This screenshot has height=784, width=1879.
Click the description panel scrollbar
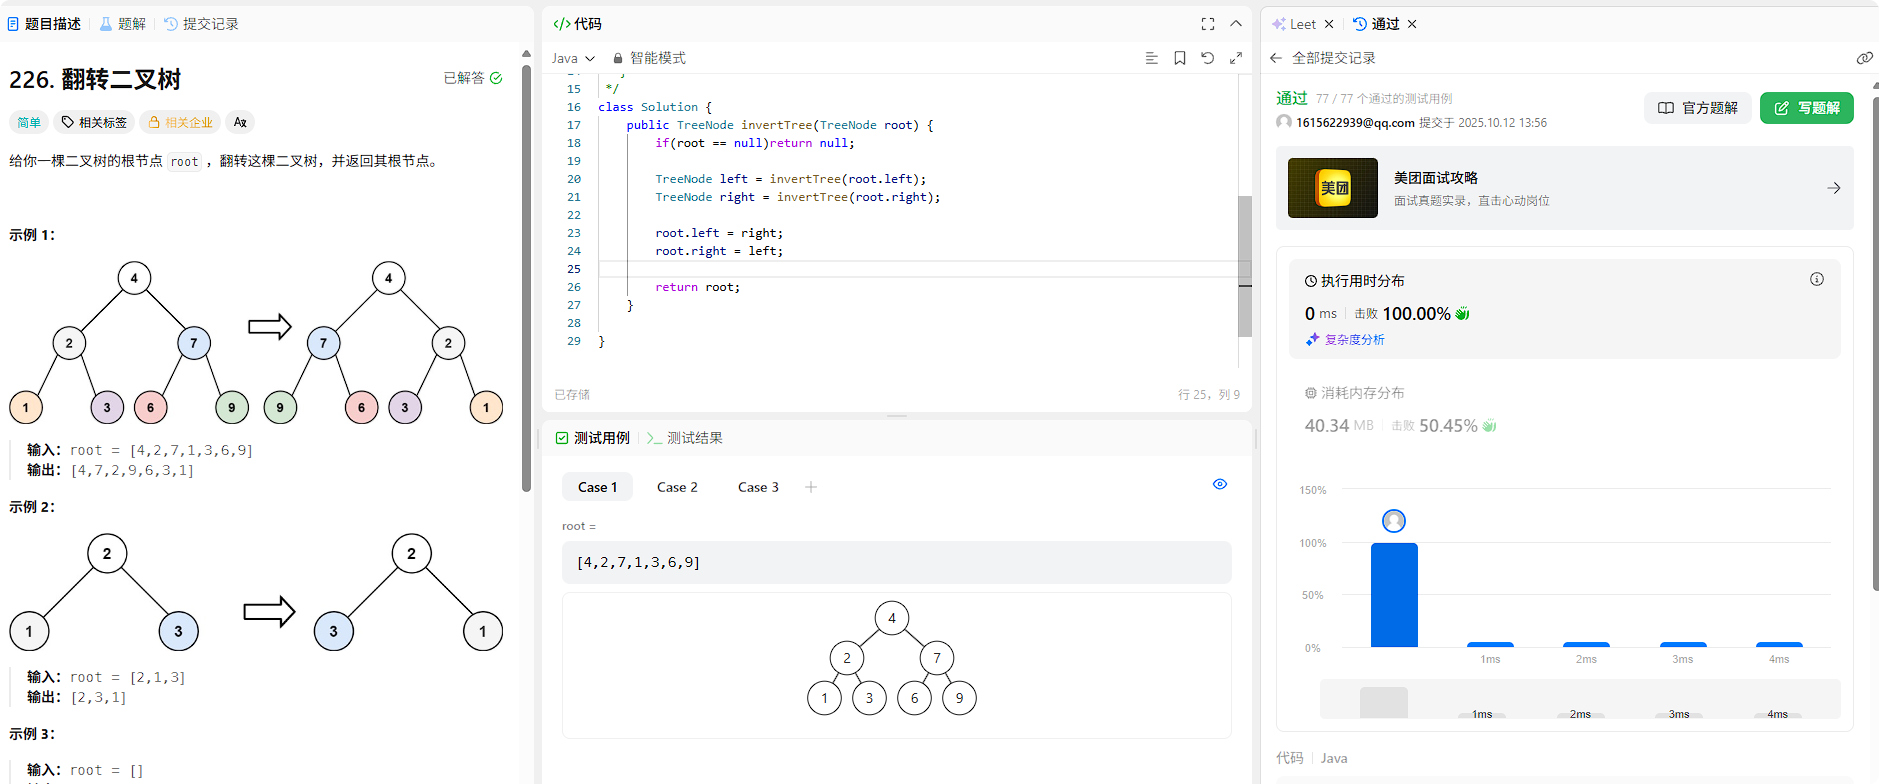[x=526, y=278]
